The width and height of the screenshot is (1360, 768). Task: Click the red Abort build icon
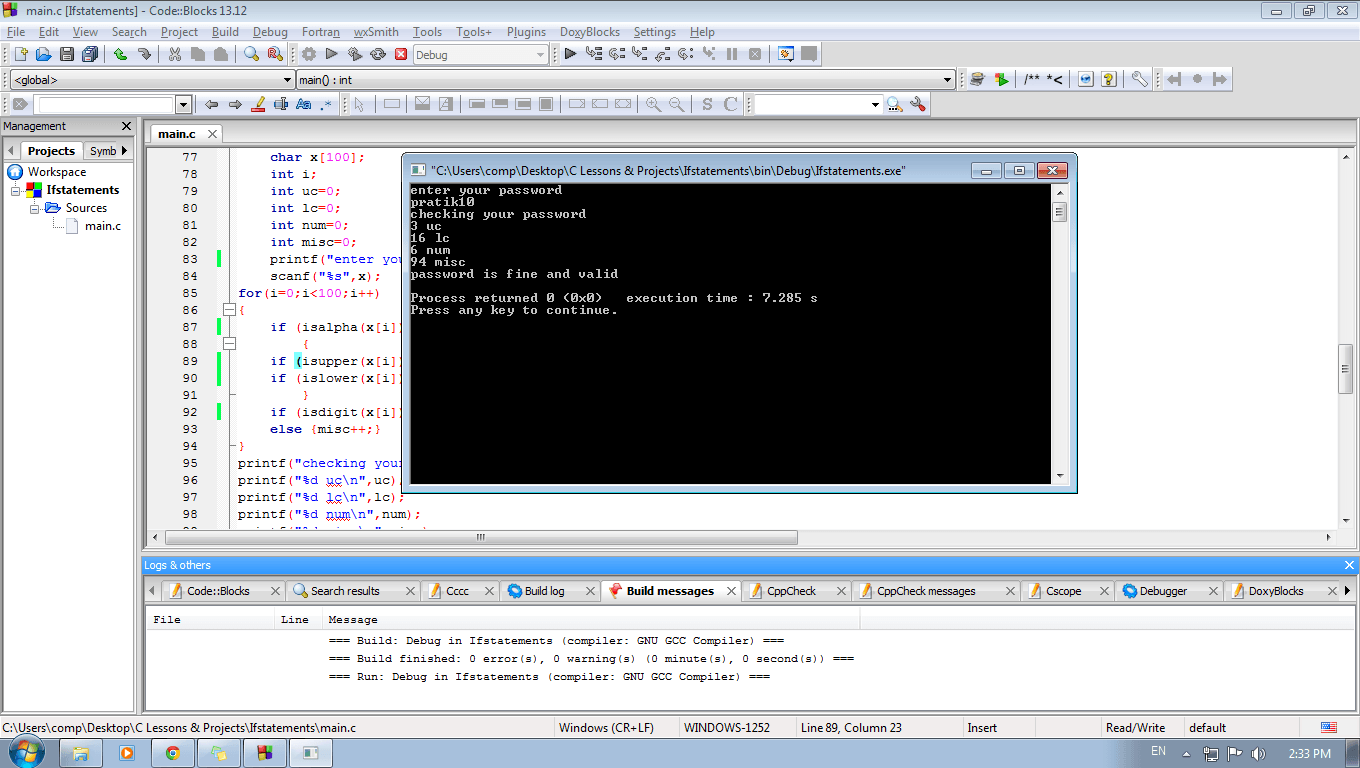tap(401, 54)
